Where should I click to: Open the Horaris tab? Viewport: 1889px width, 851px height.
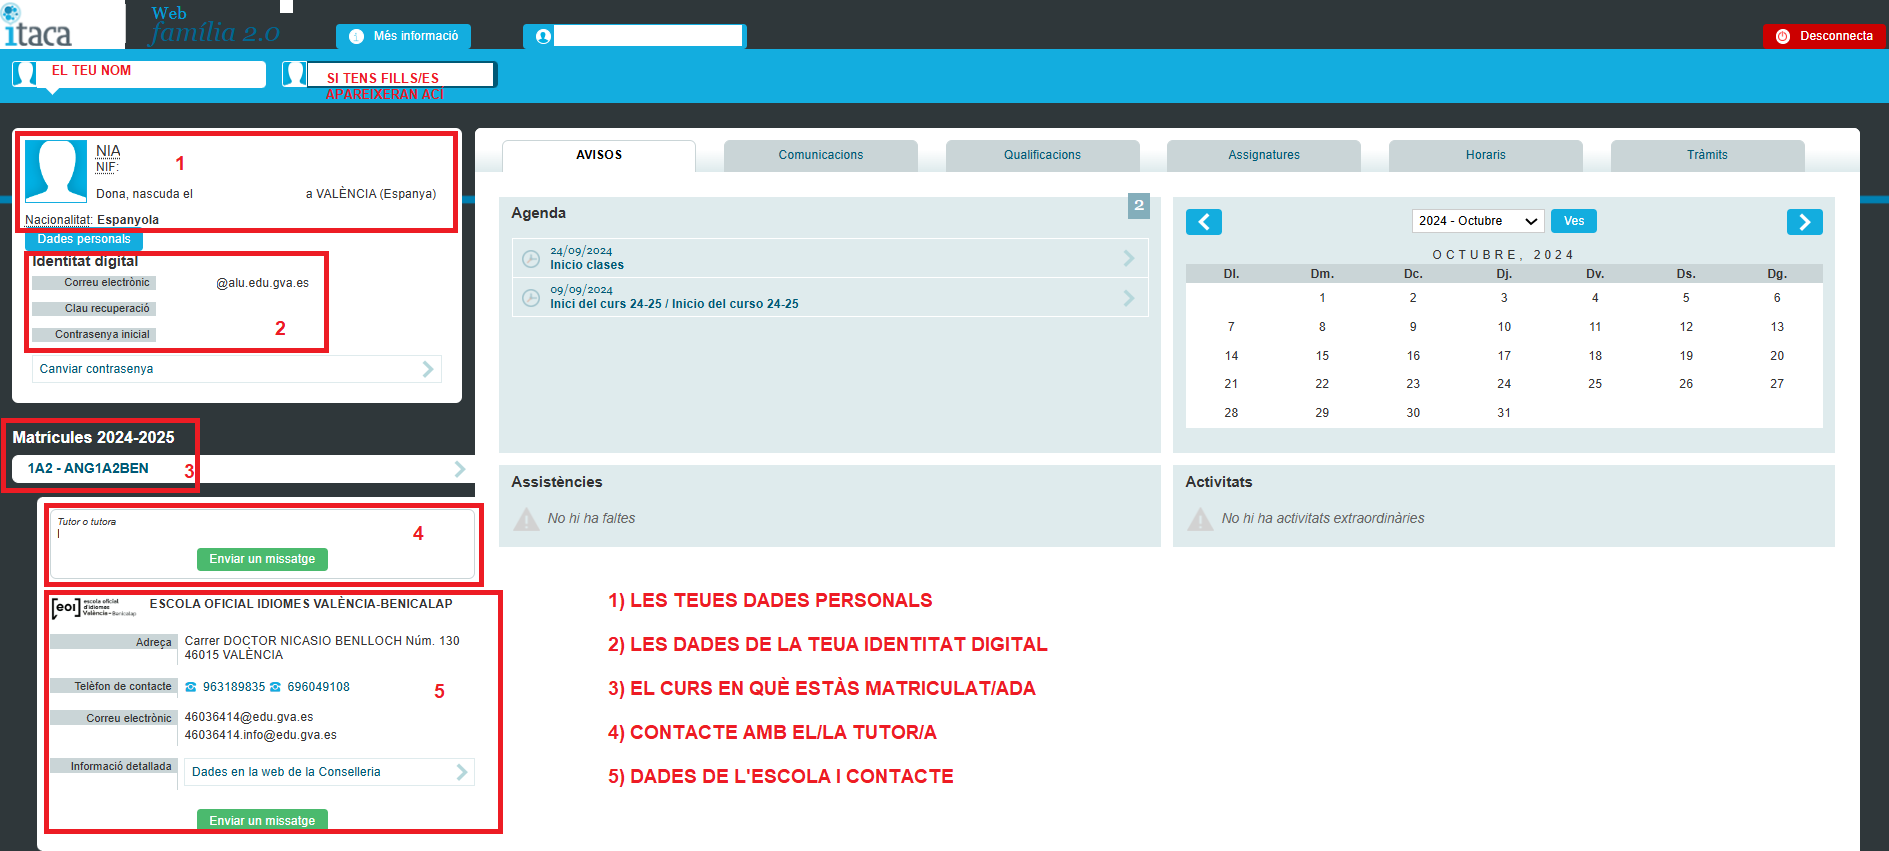1485,155
